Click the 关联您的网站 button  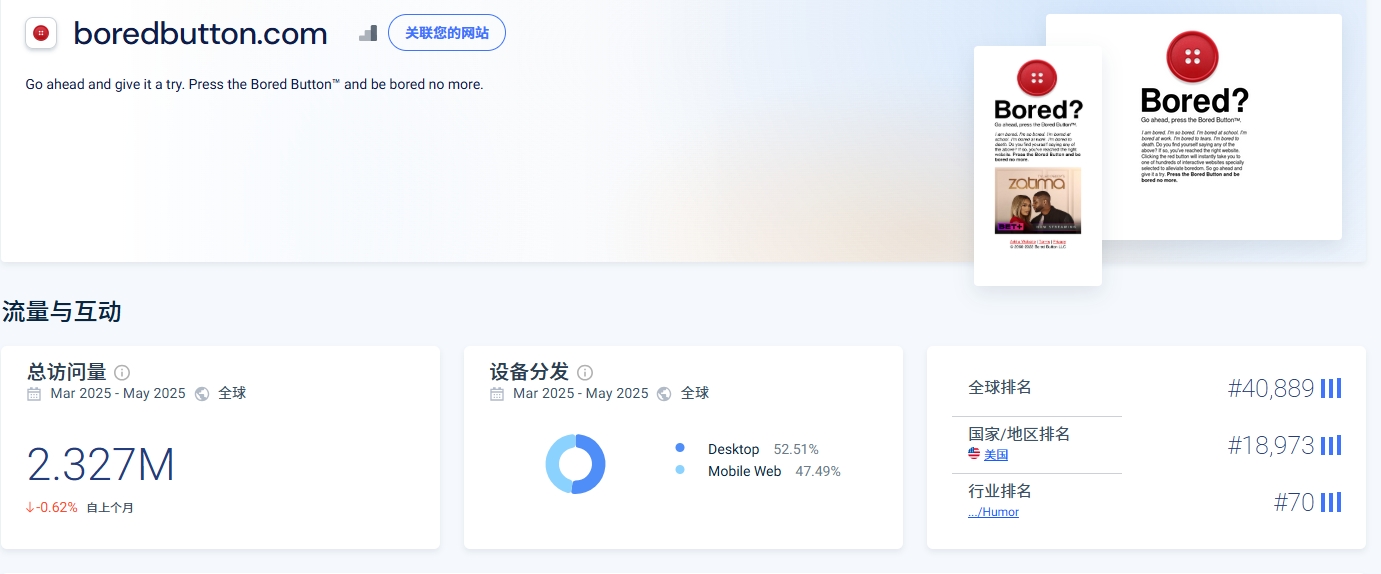(447, 33)
